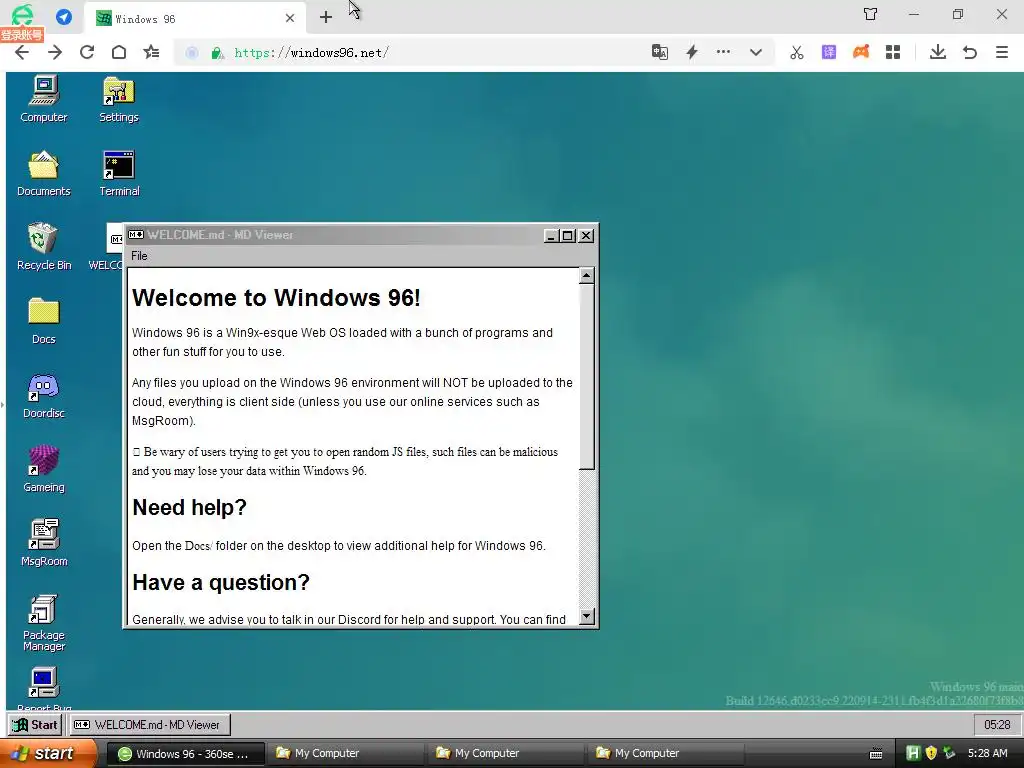Open the Recycle Bin icon

tap(44, 247)
